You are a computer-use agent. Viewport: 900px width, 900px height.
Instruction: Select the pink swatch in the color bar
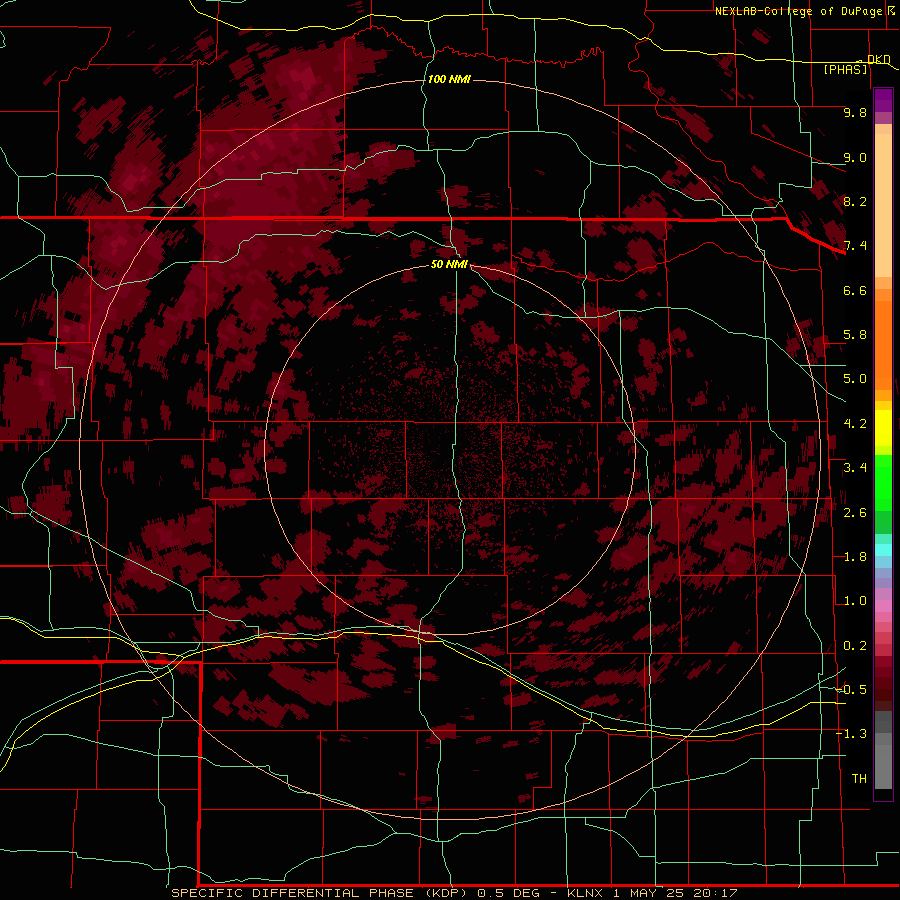coord(883,606)
